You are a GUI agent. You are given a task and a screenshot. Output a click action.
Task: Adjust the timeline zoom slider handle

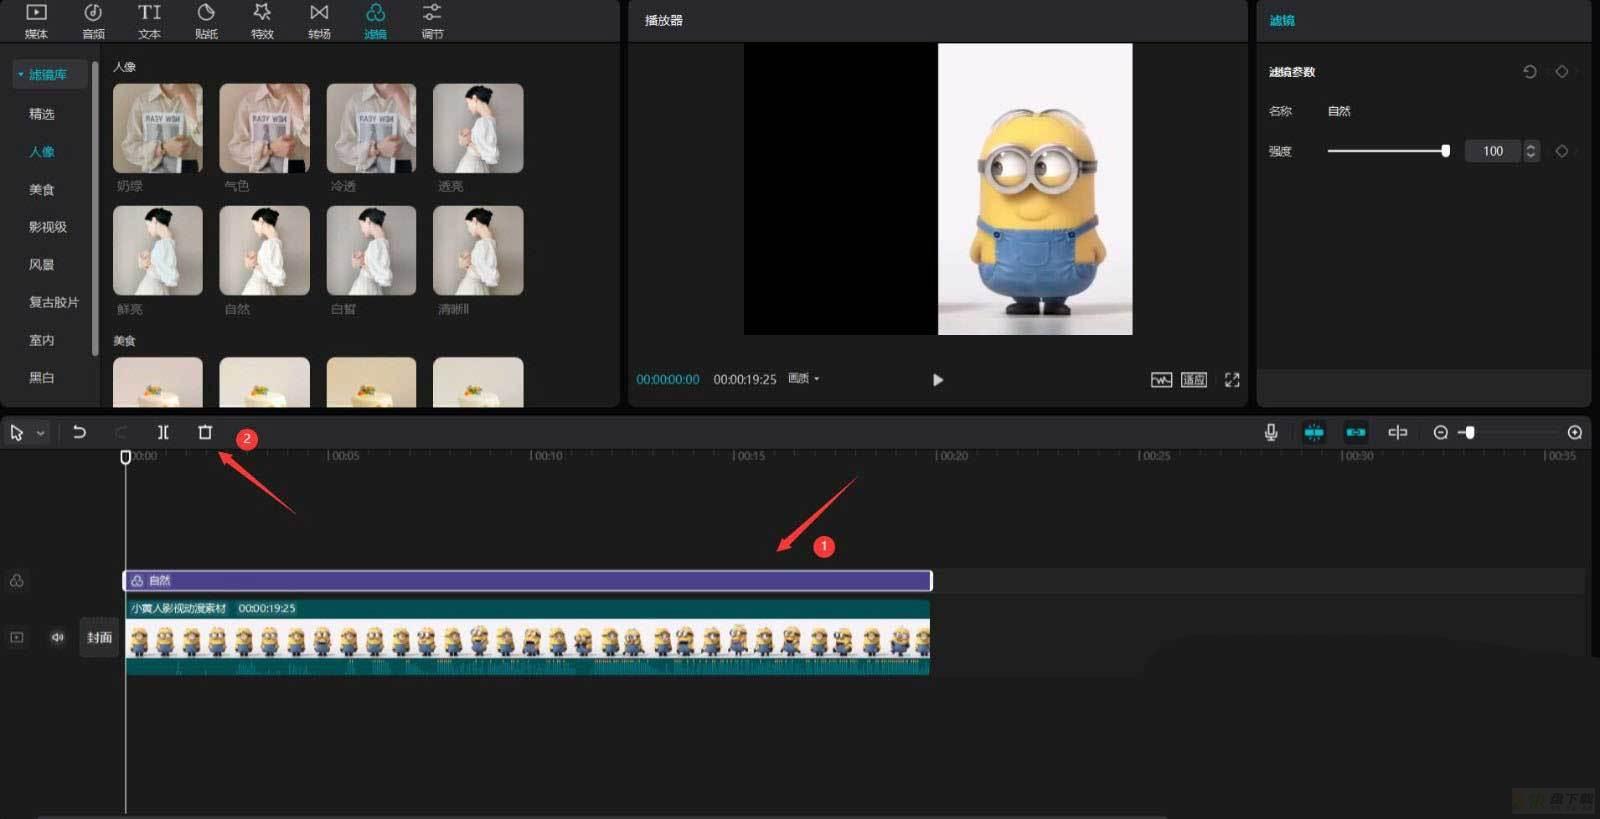coord(1469,432)
